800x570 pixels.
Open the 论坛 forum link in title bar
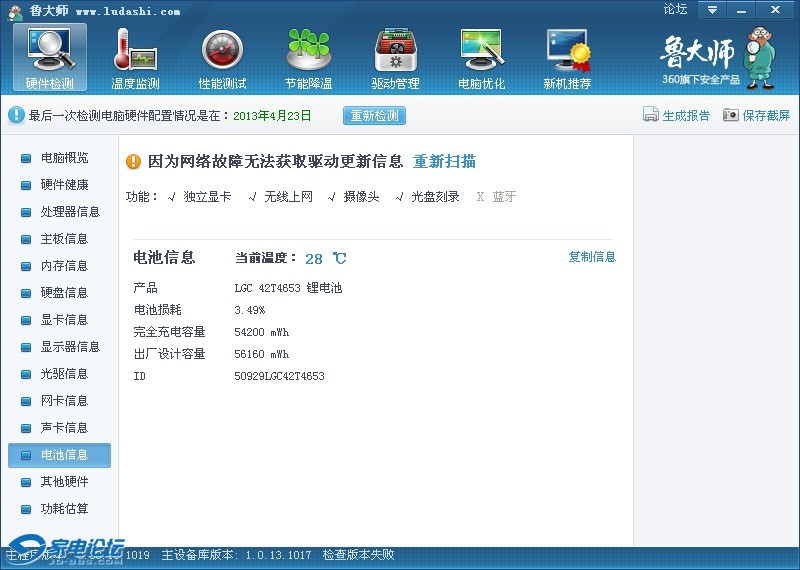675,9
